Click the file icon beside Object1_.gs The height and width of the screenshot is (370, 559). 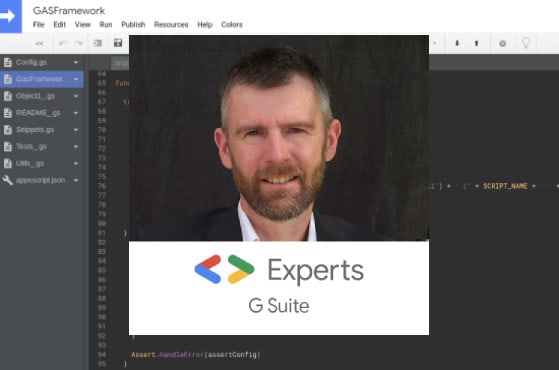pos(7,96)
